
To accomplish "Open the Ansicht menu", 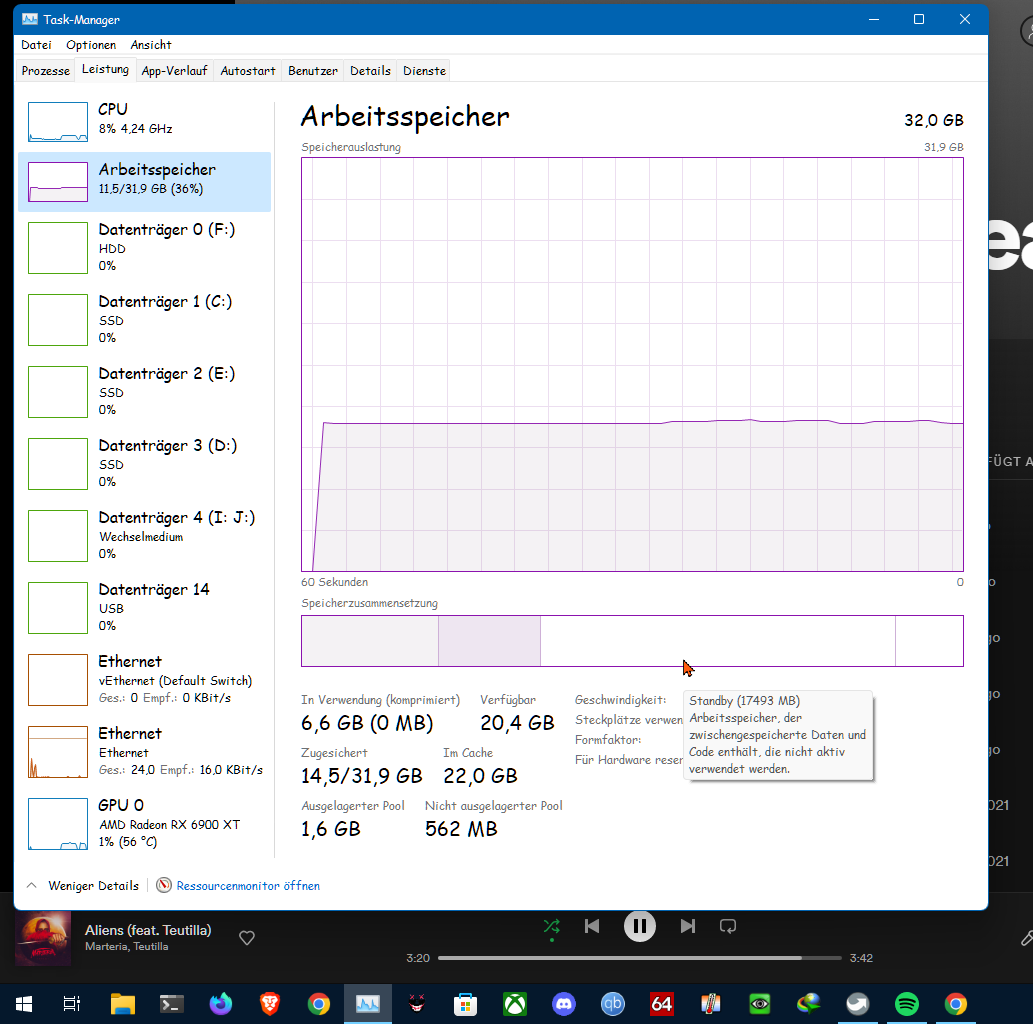I will click(x=151, y=45).
